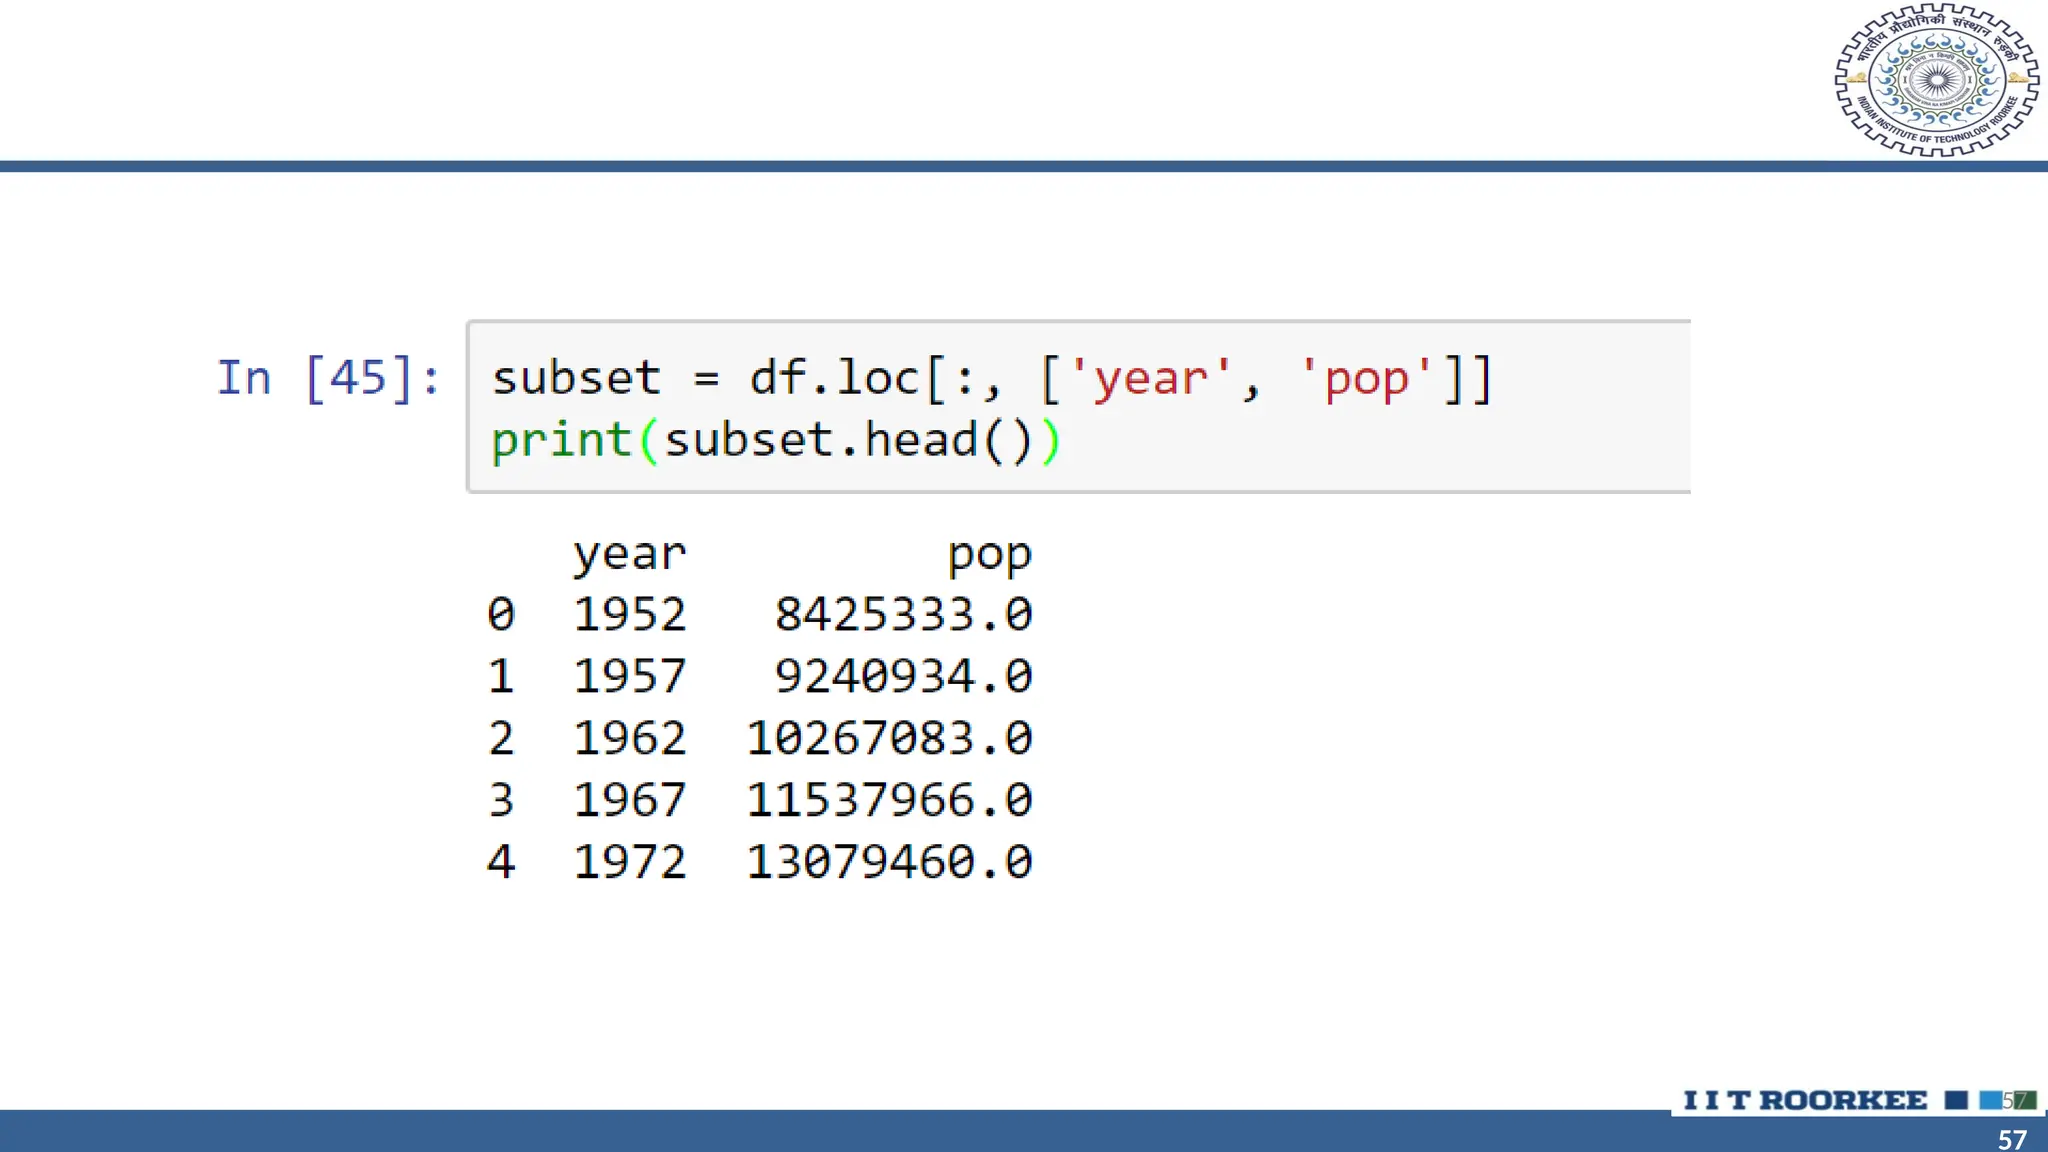Viewport: 2048px width, 1152px height.
Task: Click the print keyword in the code cell
Action: 560,440
